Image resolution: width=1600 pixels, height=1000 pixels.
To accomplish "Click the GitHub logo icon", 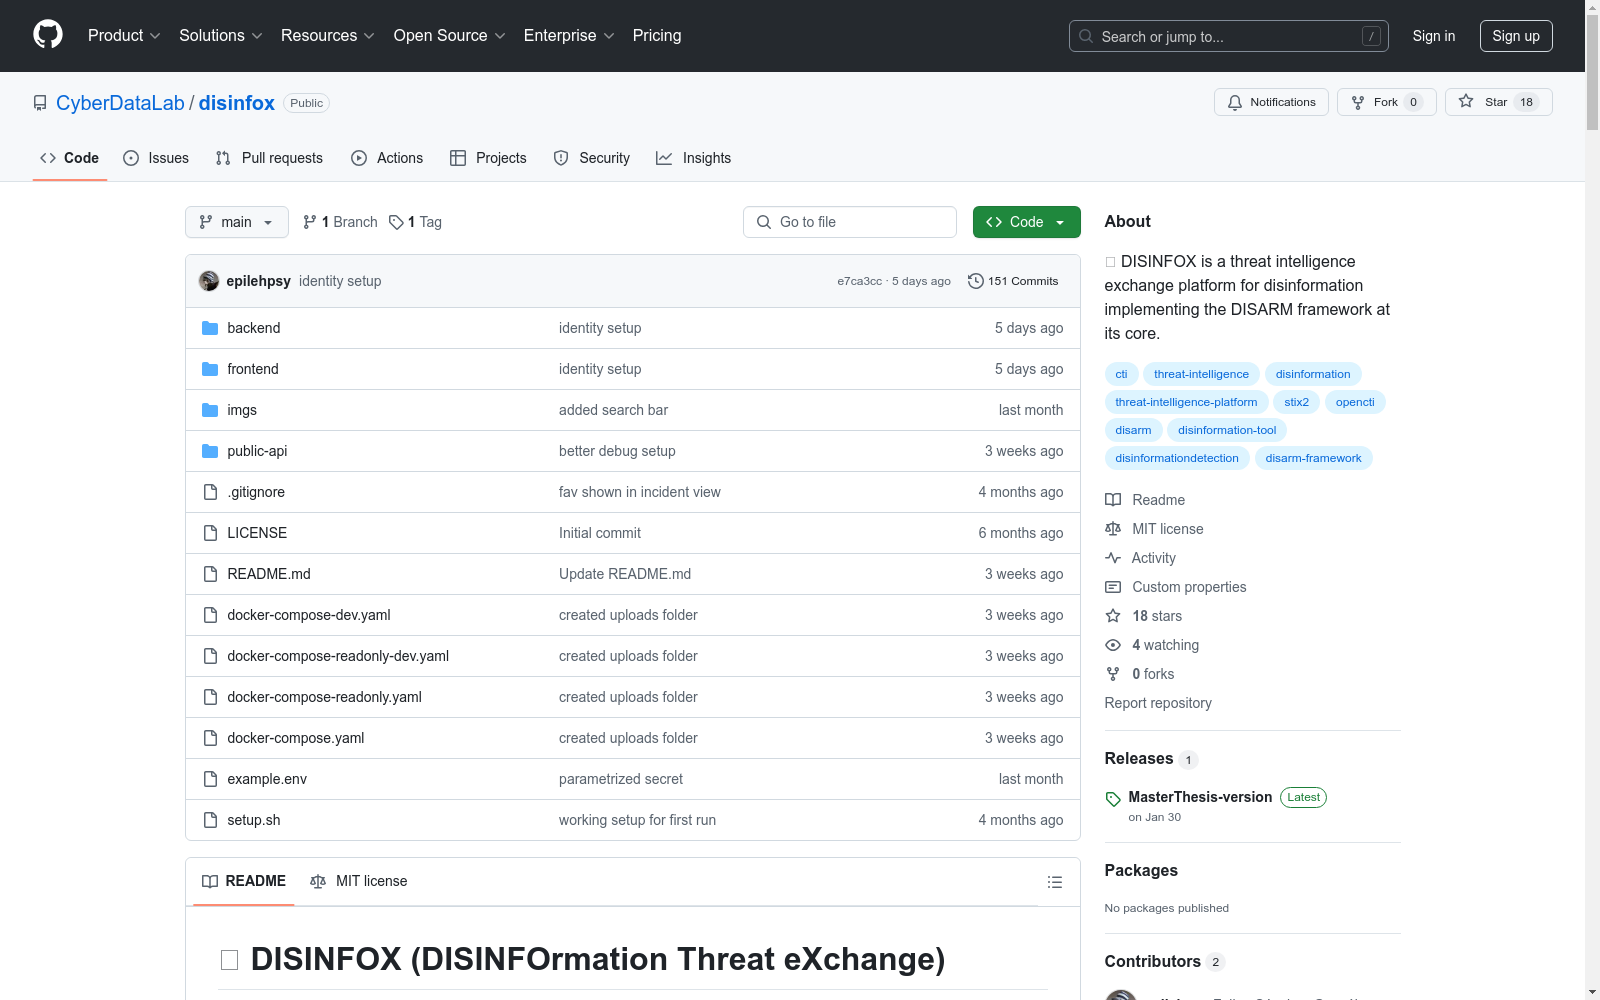I will point(48,35).
